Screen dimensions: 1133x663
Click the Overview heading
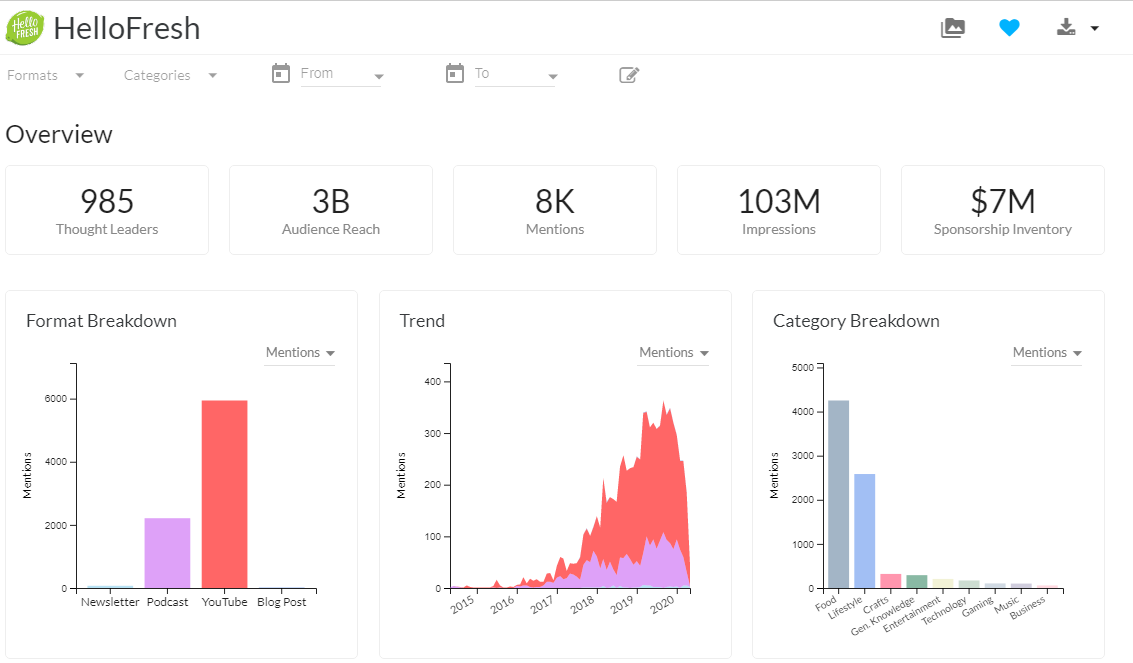59,134
